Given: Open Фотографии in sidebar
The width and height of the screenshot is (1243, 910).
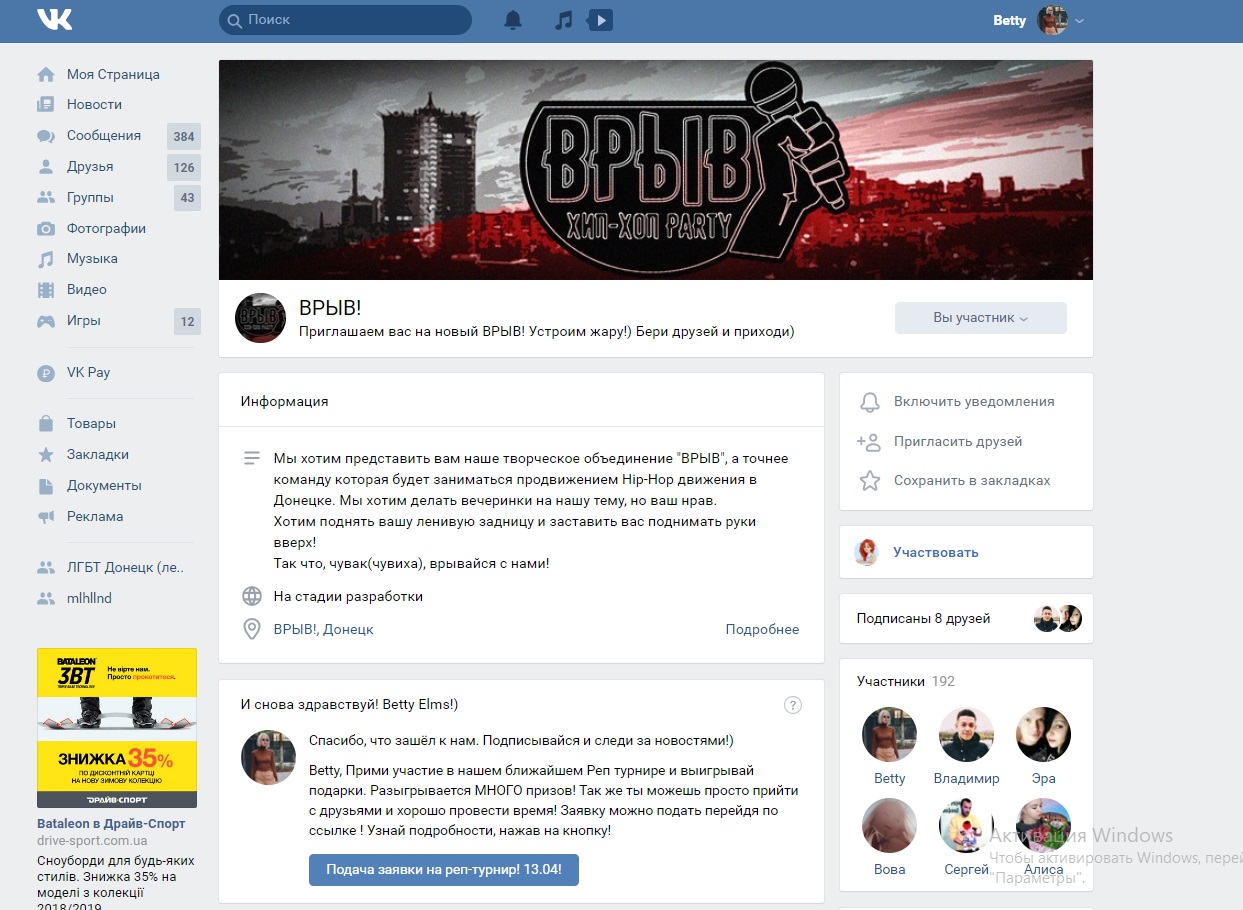Looking at the screenshot, I should pyautogui.click(x=106, y=228).
